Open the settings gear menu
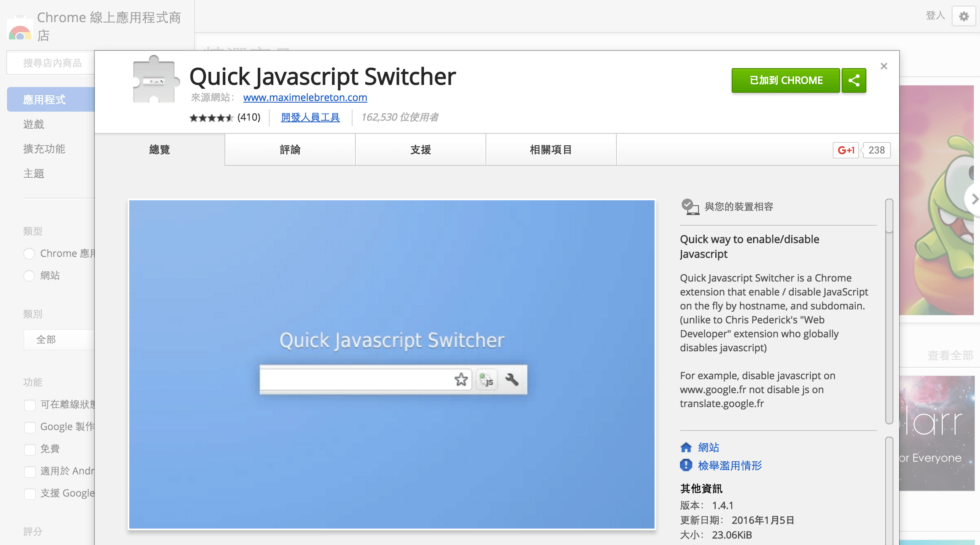 click(963, 16)
